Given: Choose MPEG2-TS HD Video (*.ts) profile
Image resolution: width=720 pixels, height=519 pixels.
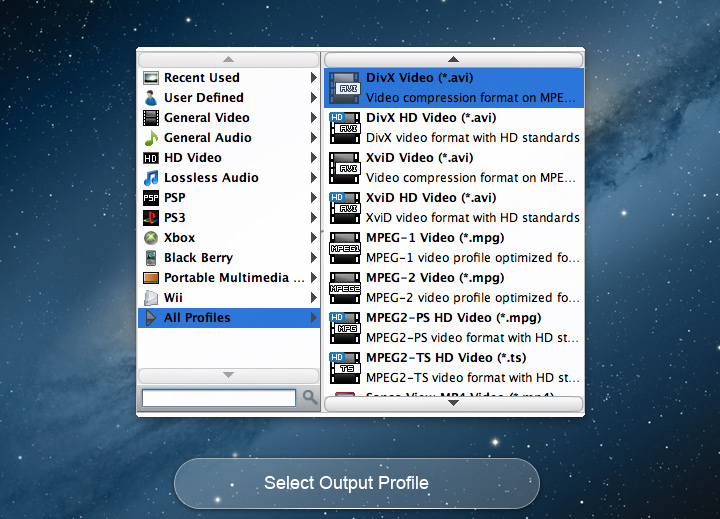Looking at the screenshot, I should coord(454,367).
